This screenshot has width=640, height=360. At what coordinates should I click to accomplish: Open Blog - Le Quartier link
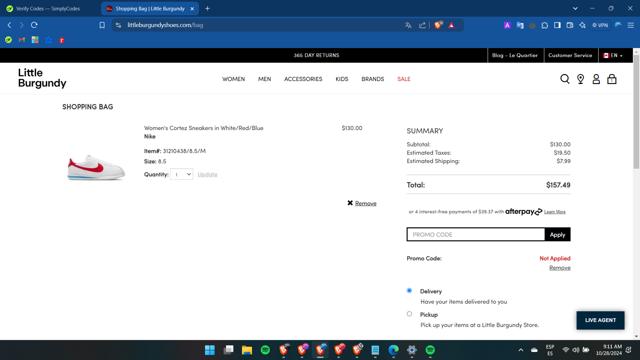[515, 55]
